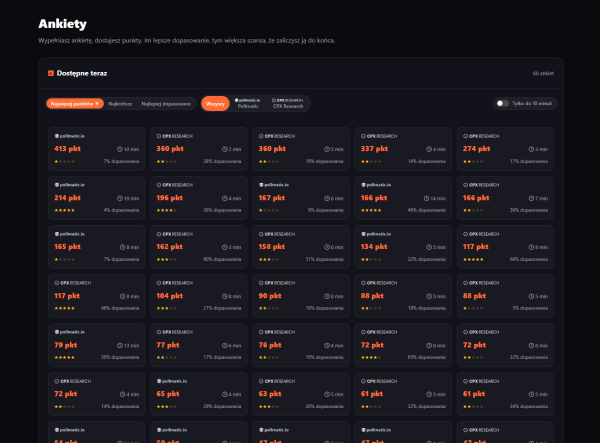This screenshot has height=443, width=600.
Task: Filter surveys by CPX Research provider
Action: coord(288,103)
